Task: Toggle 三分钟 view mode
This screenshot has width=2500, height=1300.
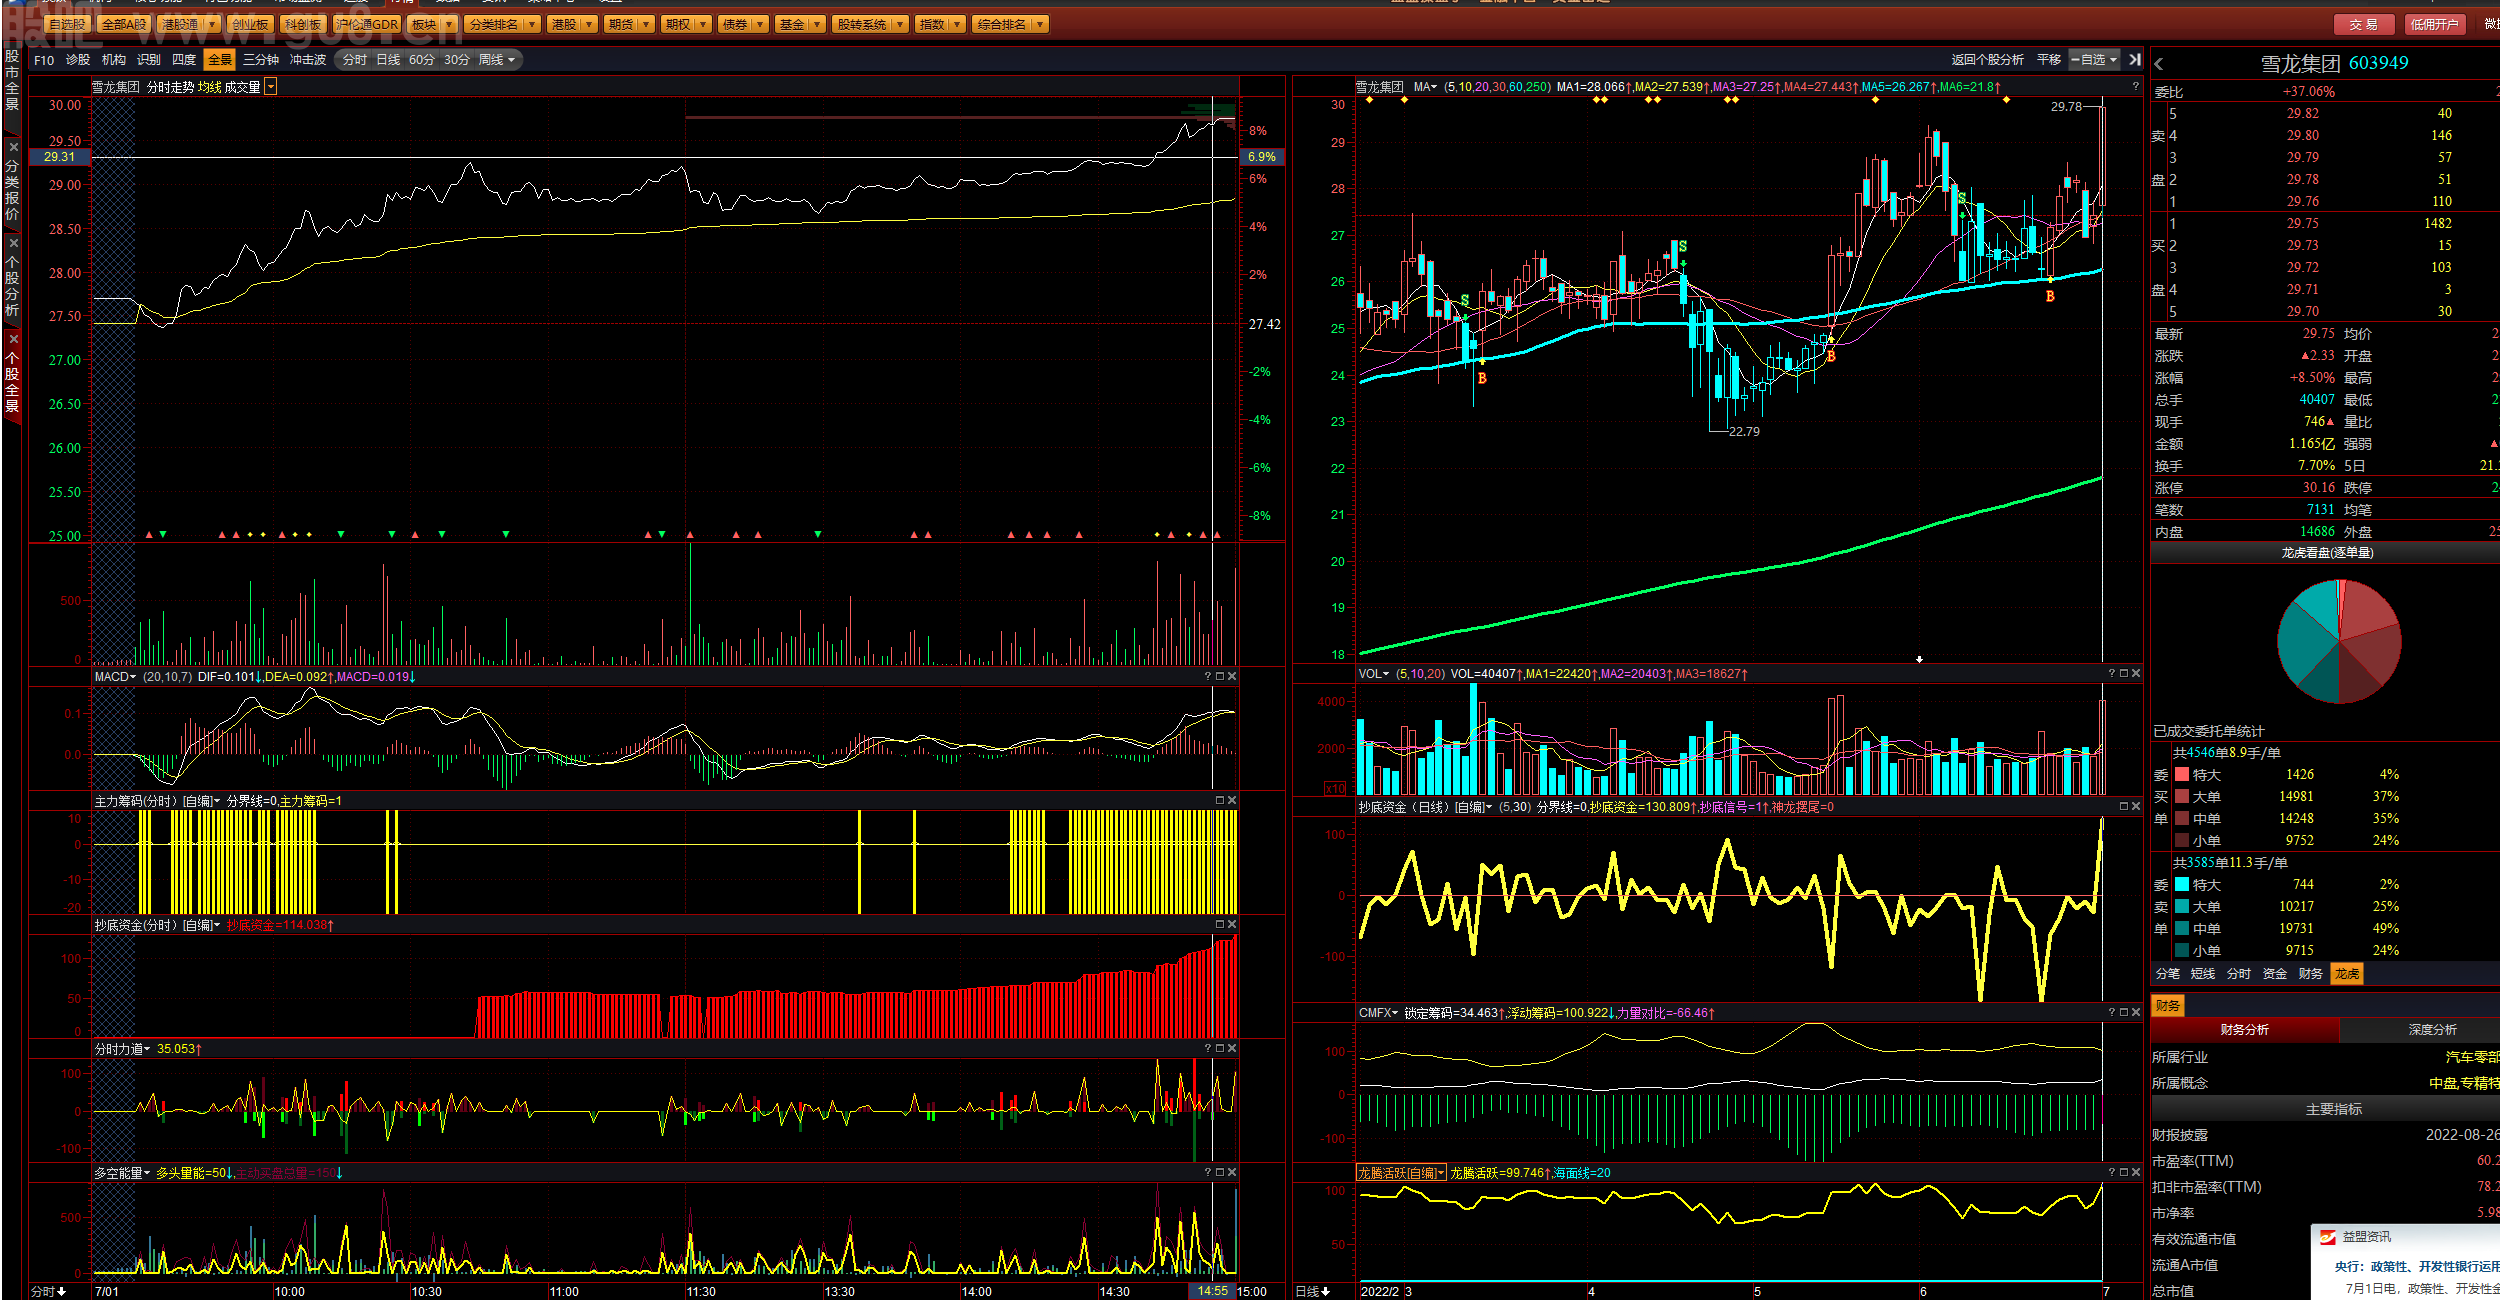Action: pyautogui.click(x=261, y=60)
